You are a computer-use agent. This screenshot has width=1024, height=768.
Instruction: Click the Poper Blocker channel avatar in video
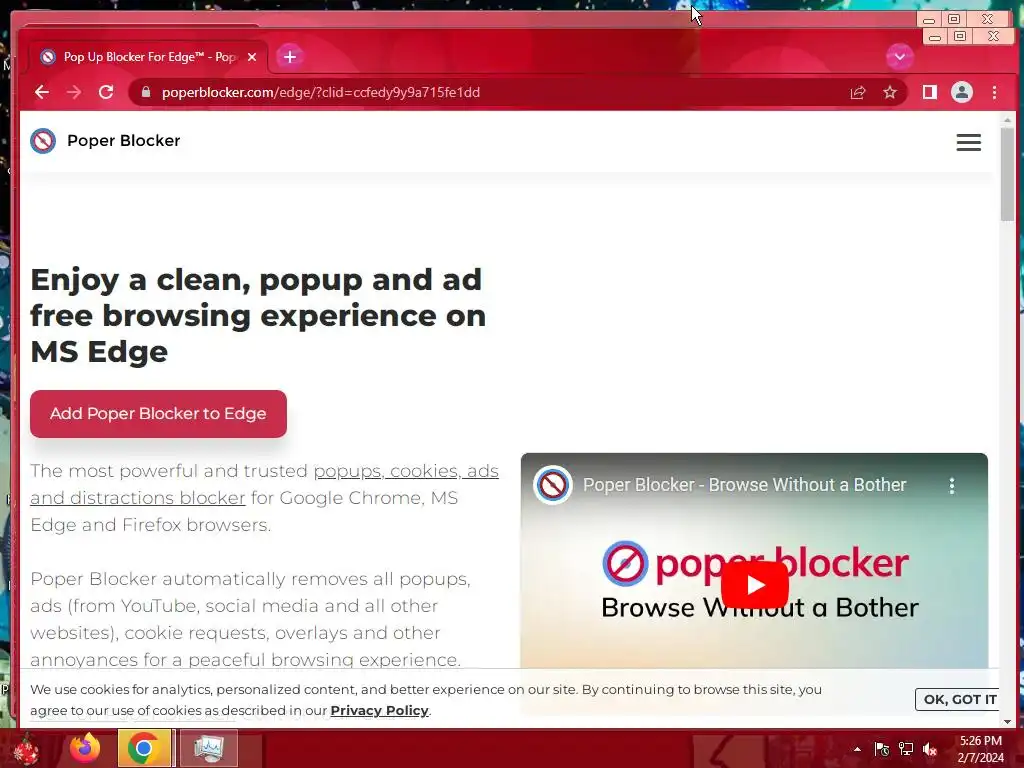(x=552, y=485)
